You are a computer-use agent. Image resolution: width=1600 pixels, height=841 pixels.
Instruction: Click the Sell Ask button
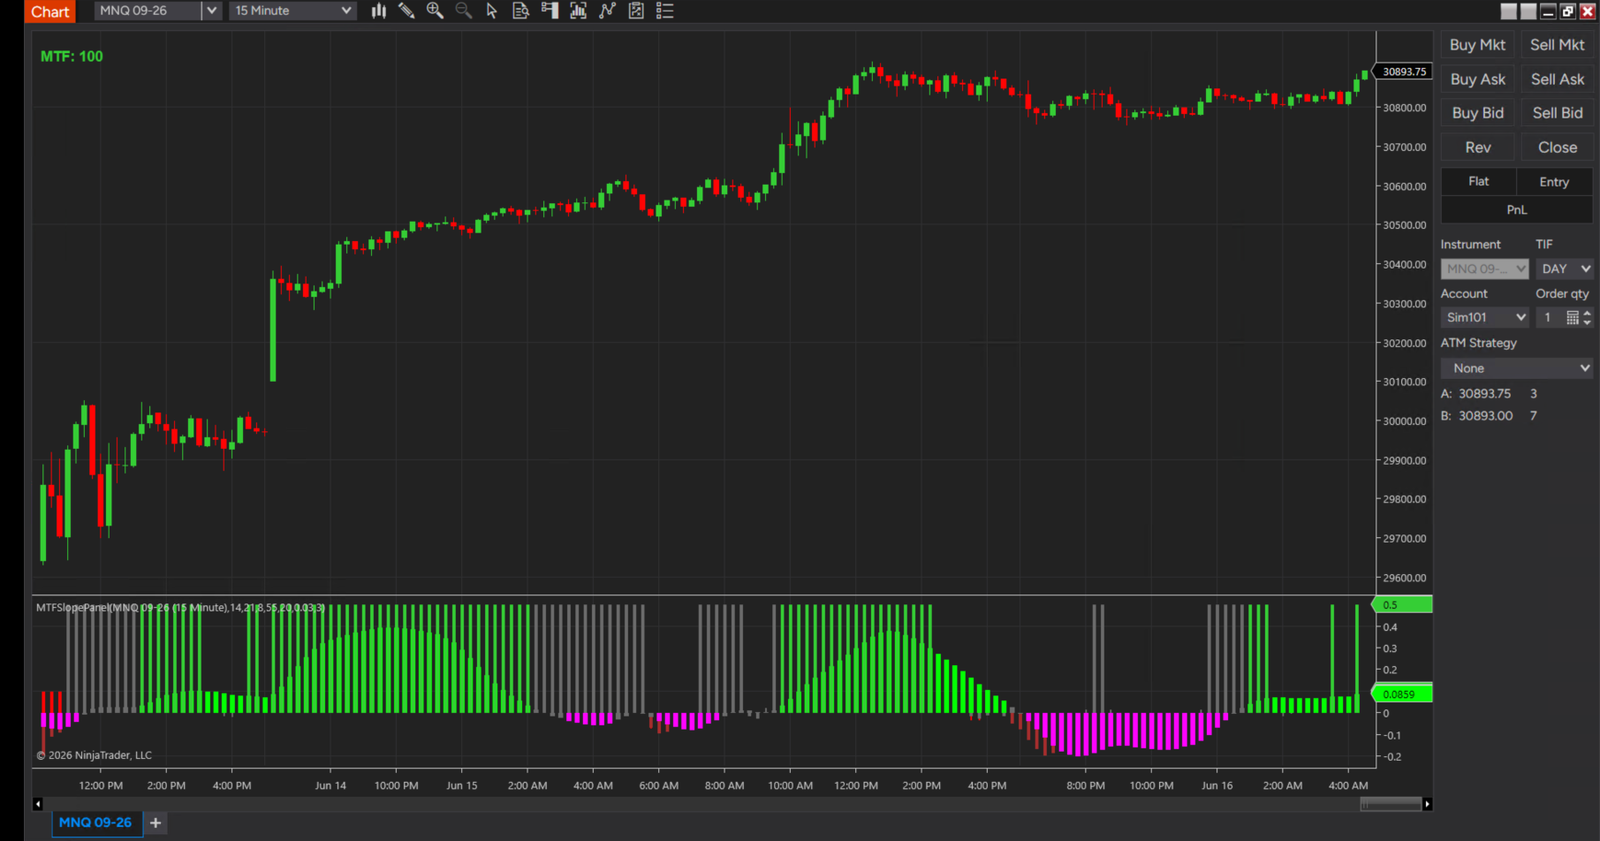pyautogui.click(x=1557, y=79)
